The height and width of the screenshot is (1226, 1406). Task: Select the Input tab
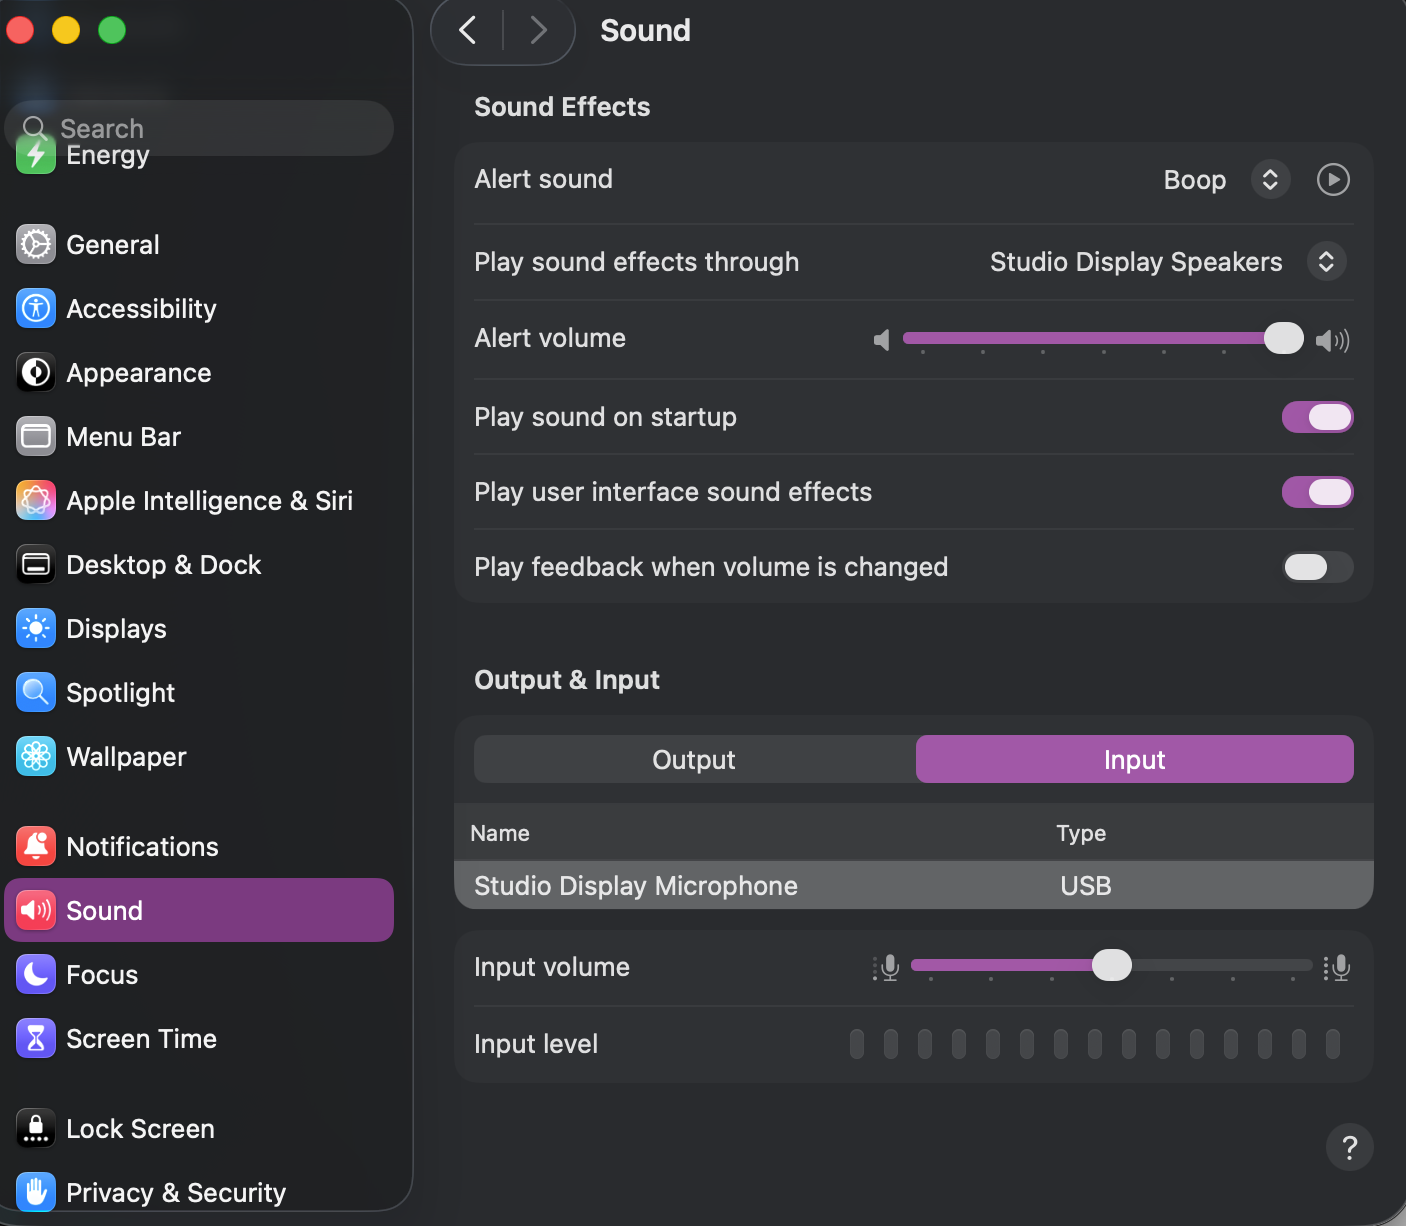coord(1134,760)
